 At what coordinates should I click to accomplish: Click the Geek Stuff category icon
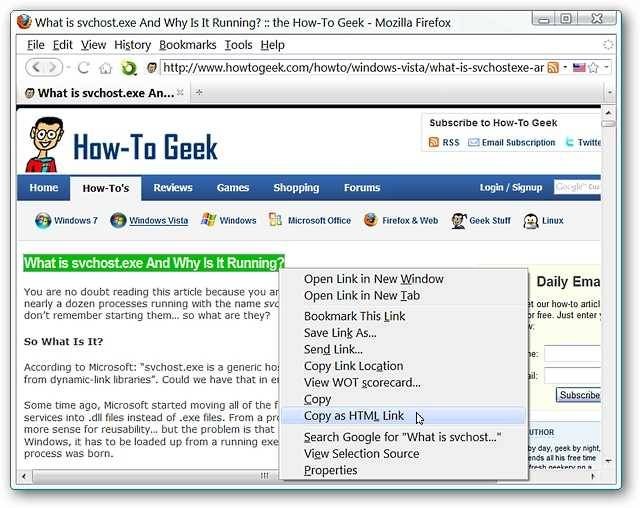(459, 220)
